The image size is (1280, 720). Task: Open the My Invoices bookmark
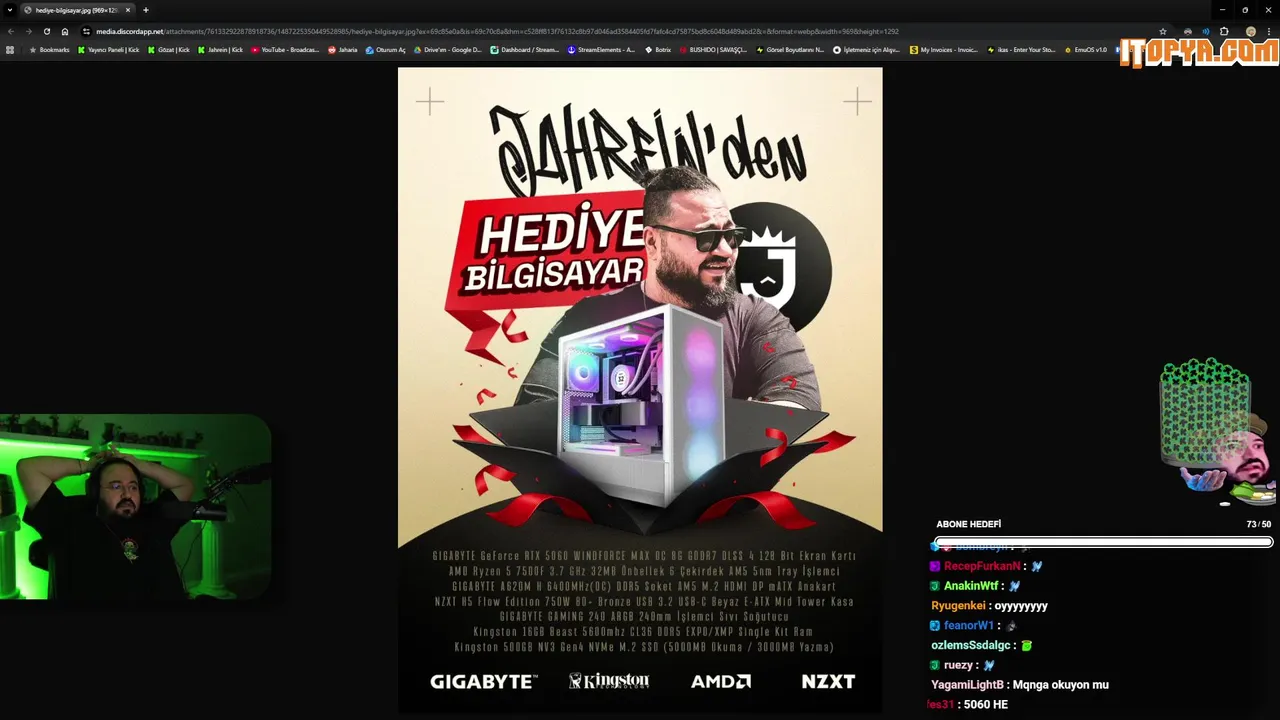point(944,49)
